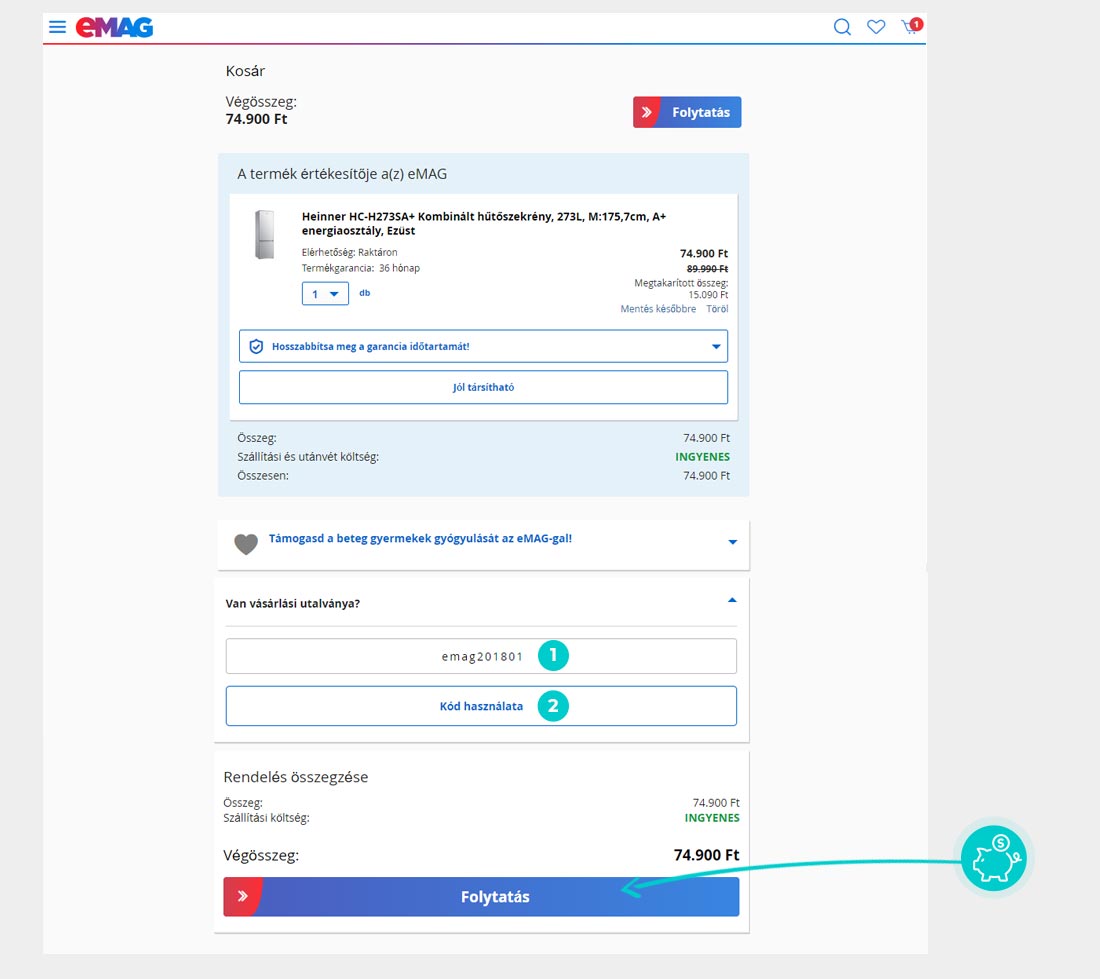Expand the warranty extension dropdown arrow

[716, 347]
